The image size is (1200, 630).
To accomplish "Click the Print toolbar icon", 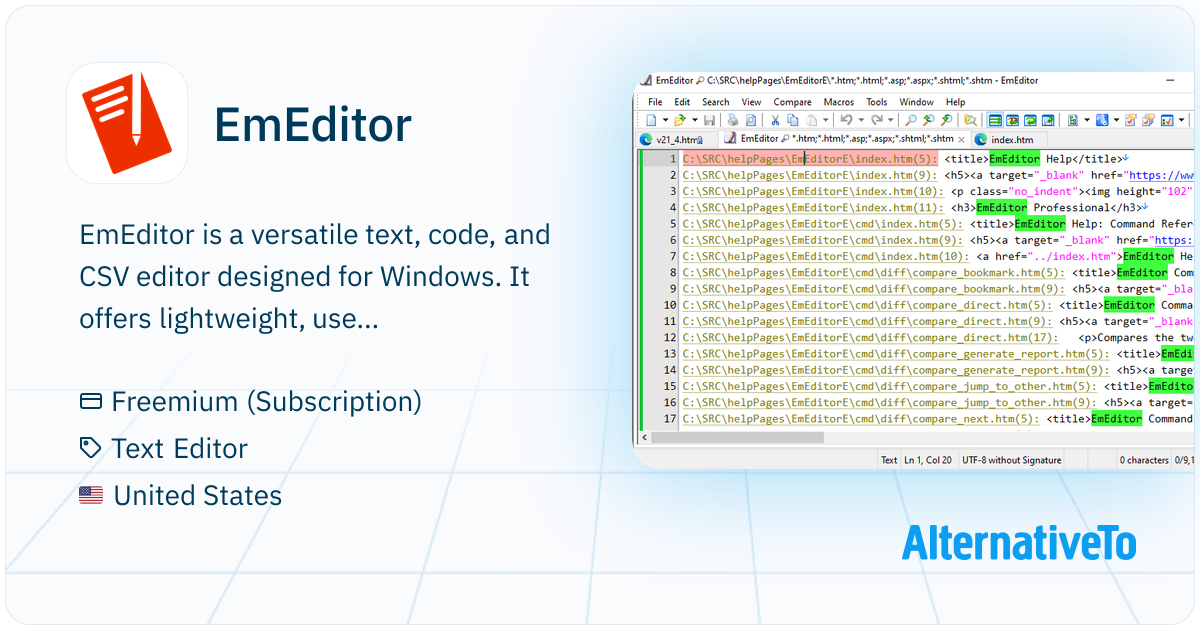I will click(x=733, y=120).
